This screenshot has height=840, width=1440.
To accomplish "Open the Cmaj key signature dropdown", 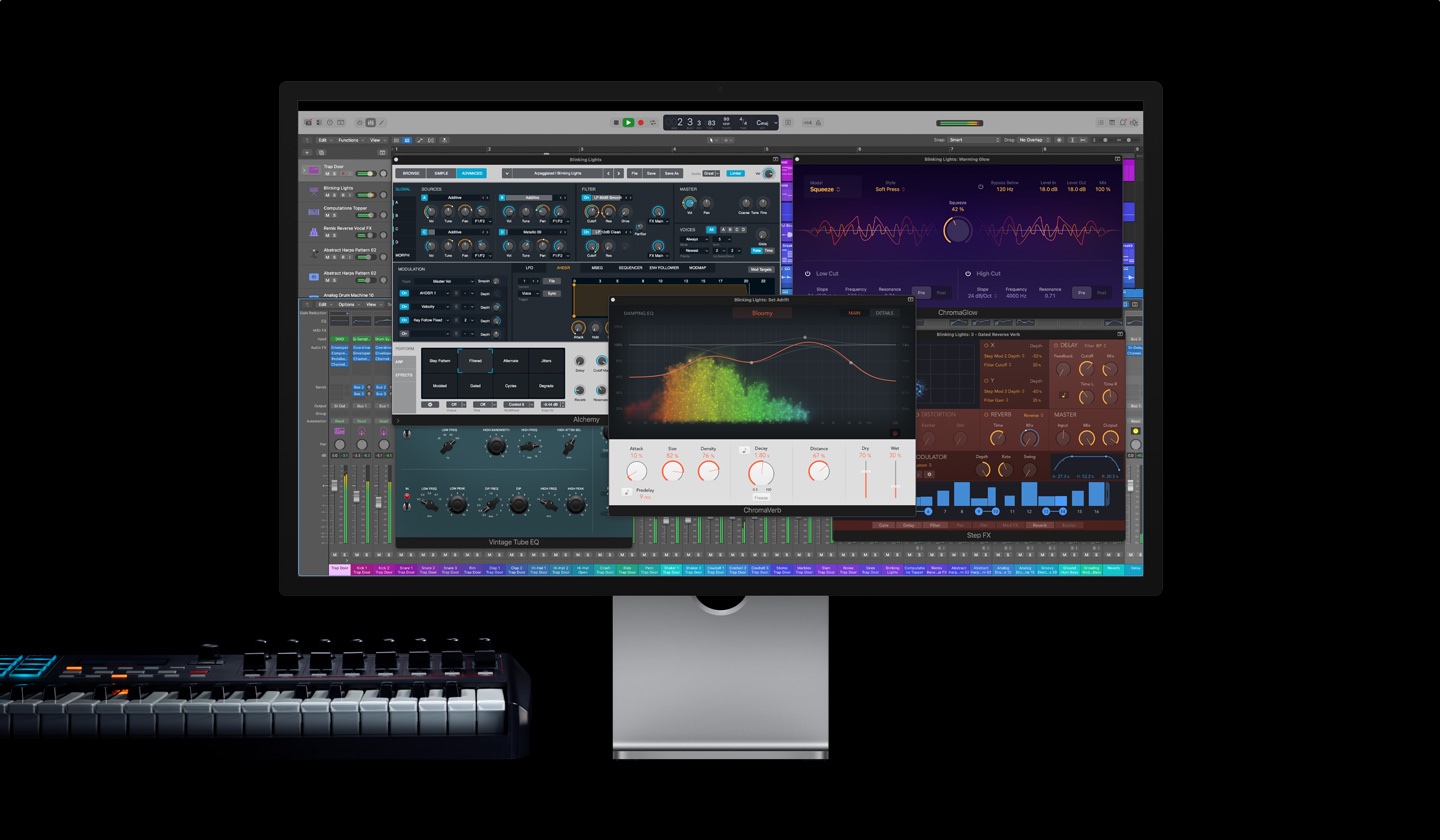I will 766,123.
